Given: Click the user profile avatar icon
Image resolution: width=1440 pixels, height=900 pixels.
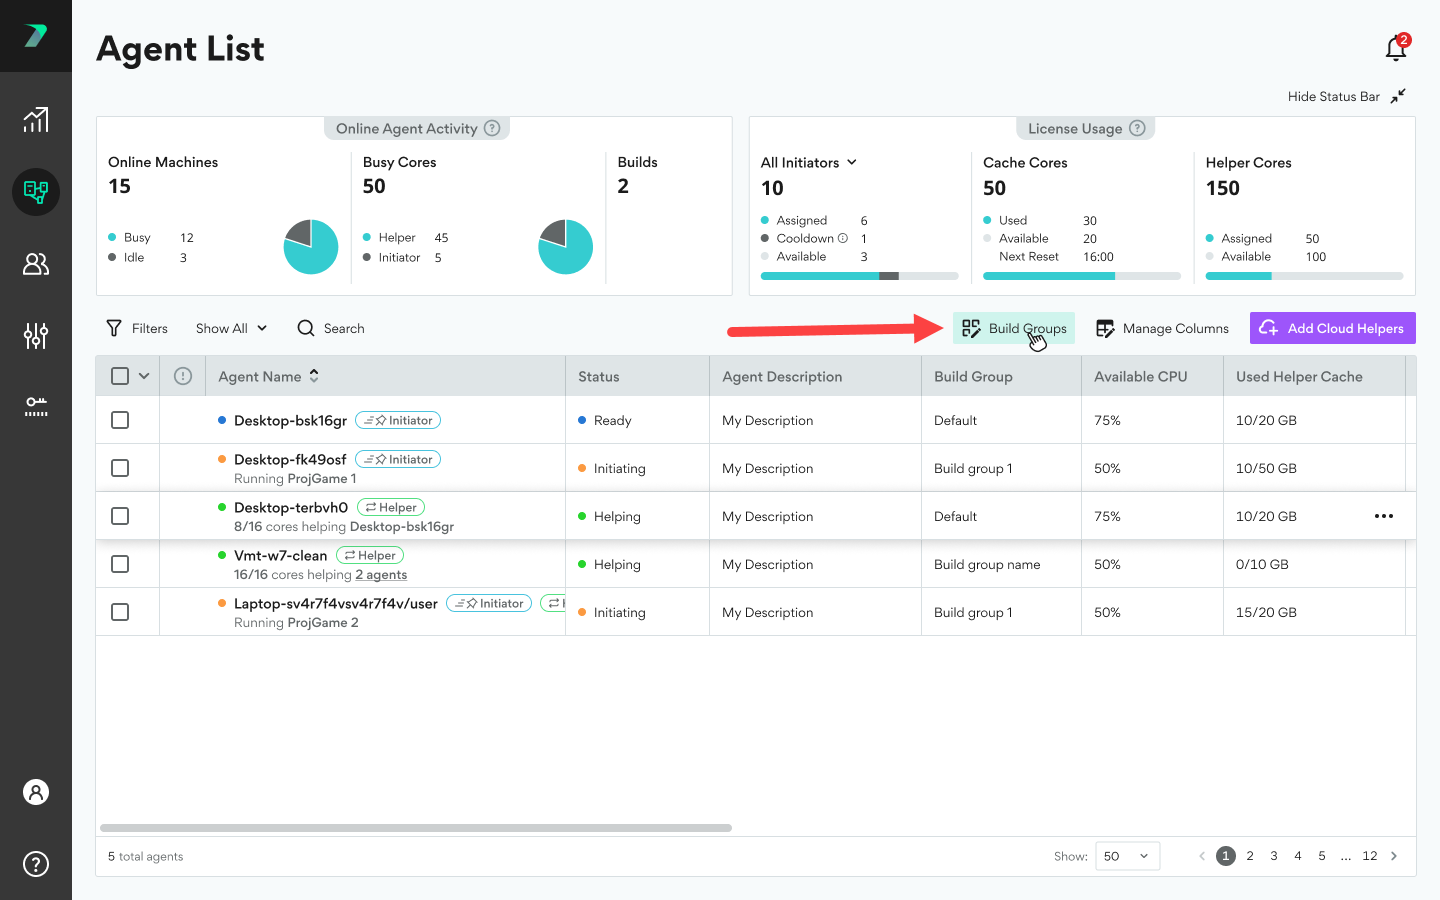Looking at the screenshot, I should [36, 792].
